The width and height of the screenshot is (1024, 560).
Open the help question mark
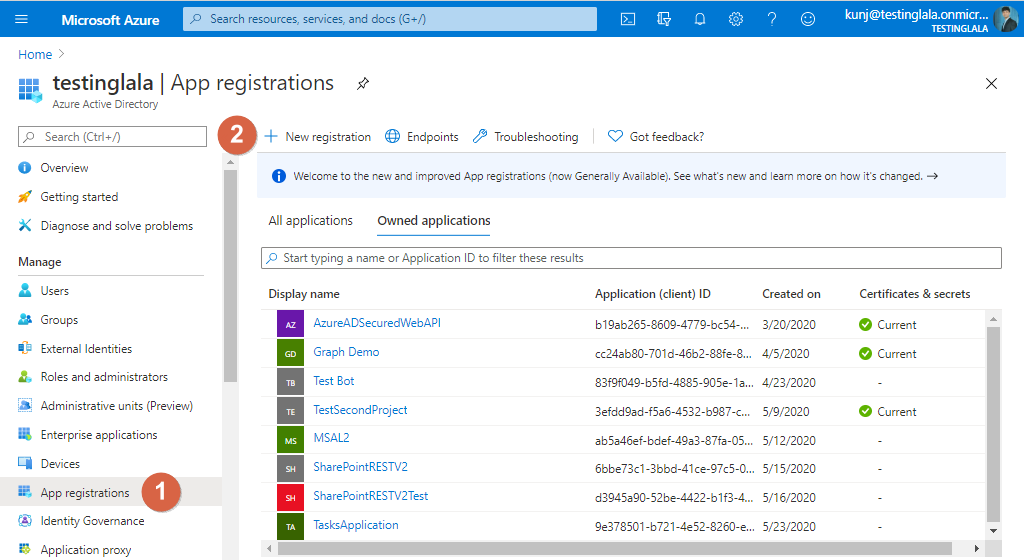pyautogui.click(x=771, y=19)
